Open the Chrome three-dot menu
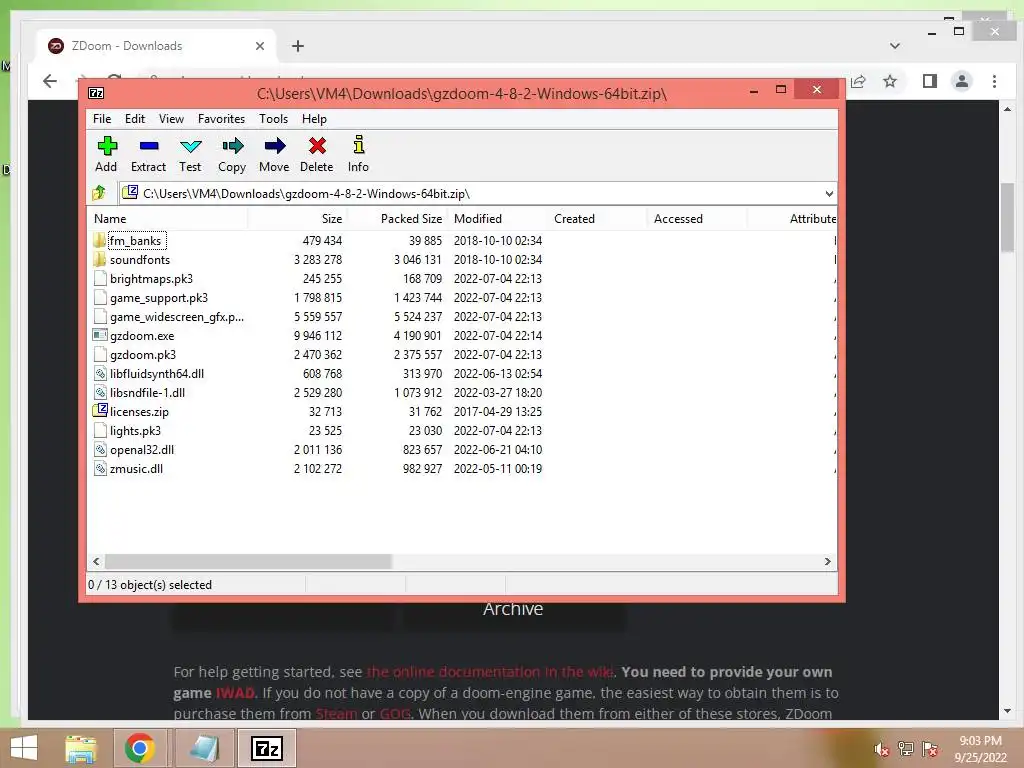 pyautogui.click(x=994, y=81)
